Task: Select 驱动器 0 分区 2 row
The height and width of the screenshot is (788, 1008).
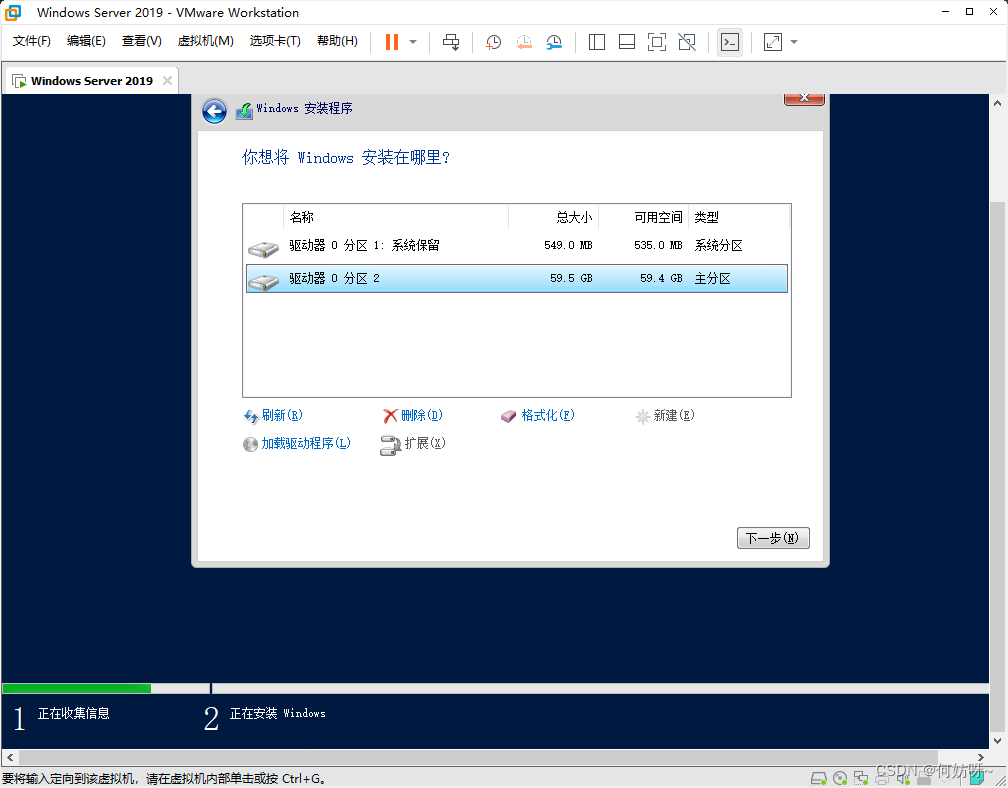Action: [517, 278]
